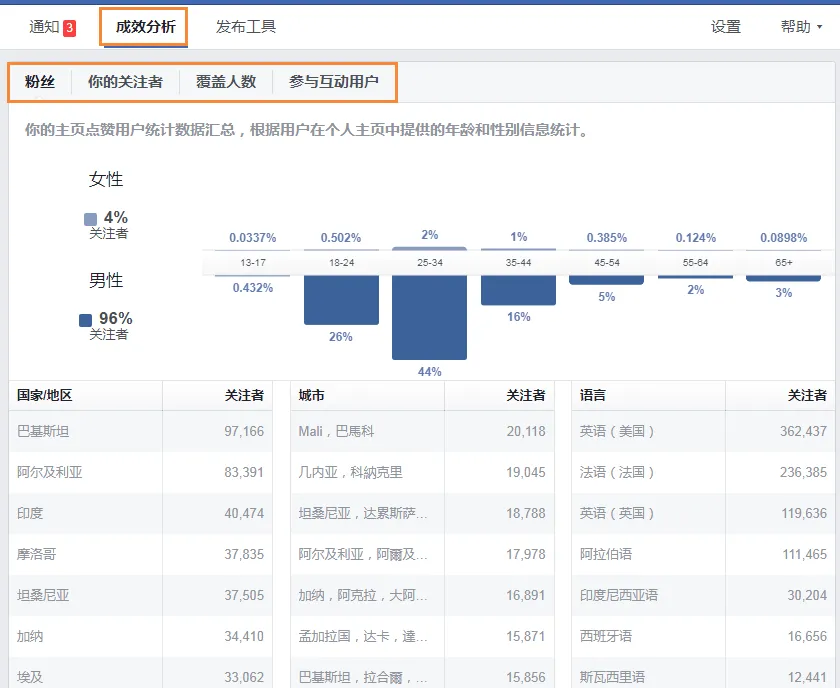Click the 阿拉伯语 language row
The image size is (840, 688).
pyautogui.click(x=703, y=554)
